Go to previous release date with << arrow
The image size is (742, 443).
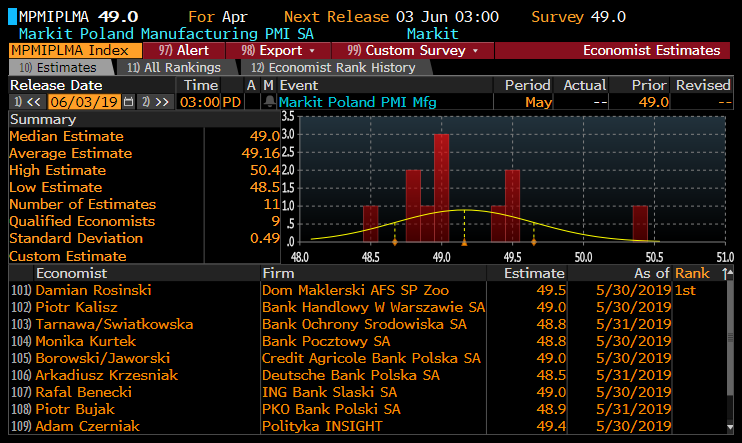(27, 102)
